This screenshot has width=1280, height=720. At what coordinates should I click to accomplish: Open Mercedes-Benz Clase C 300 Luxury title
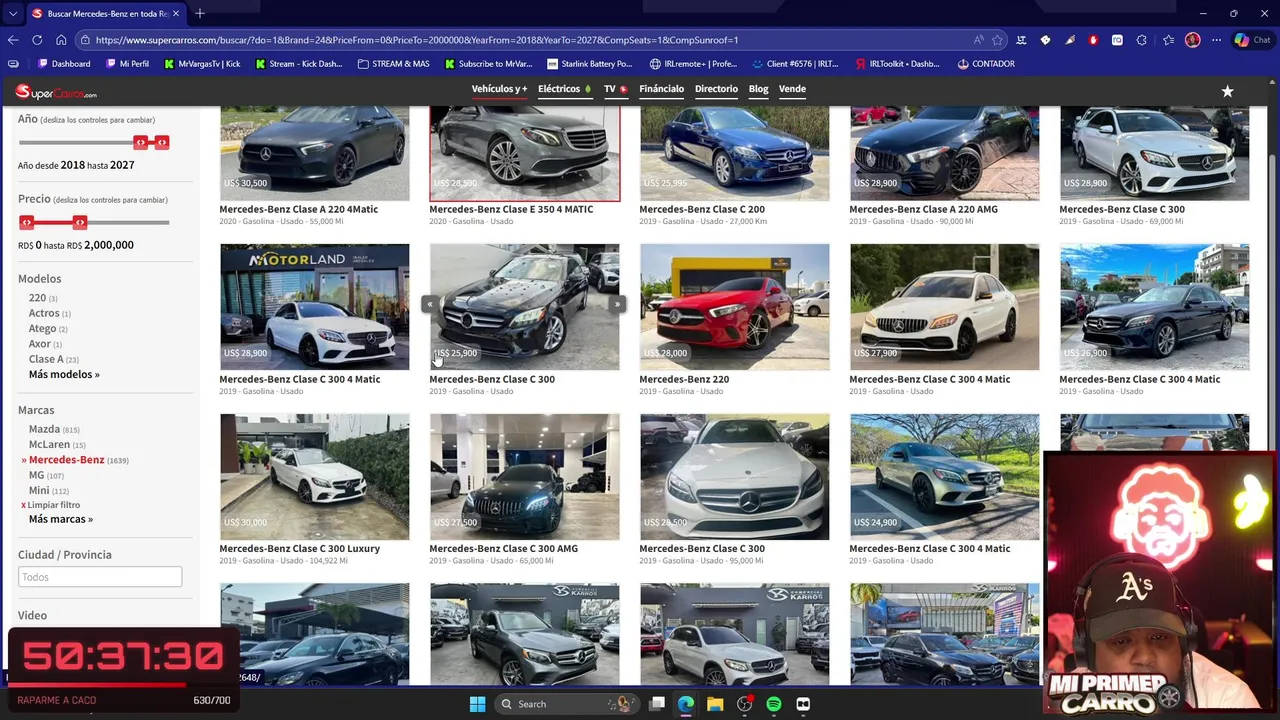(x=300, y=548)
